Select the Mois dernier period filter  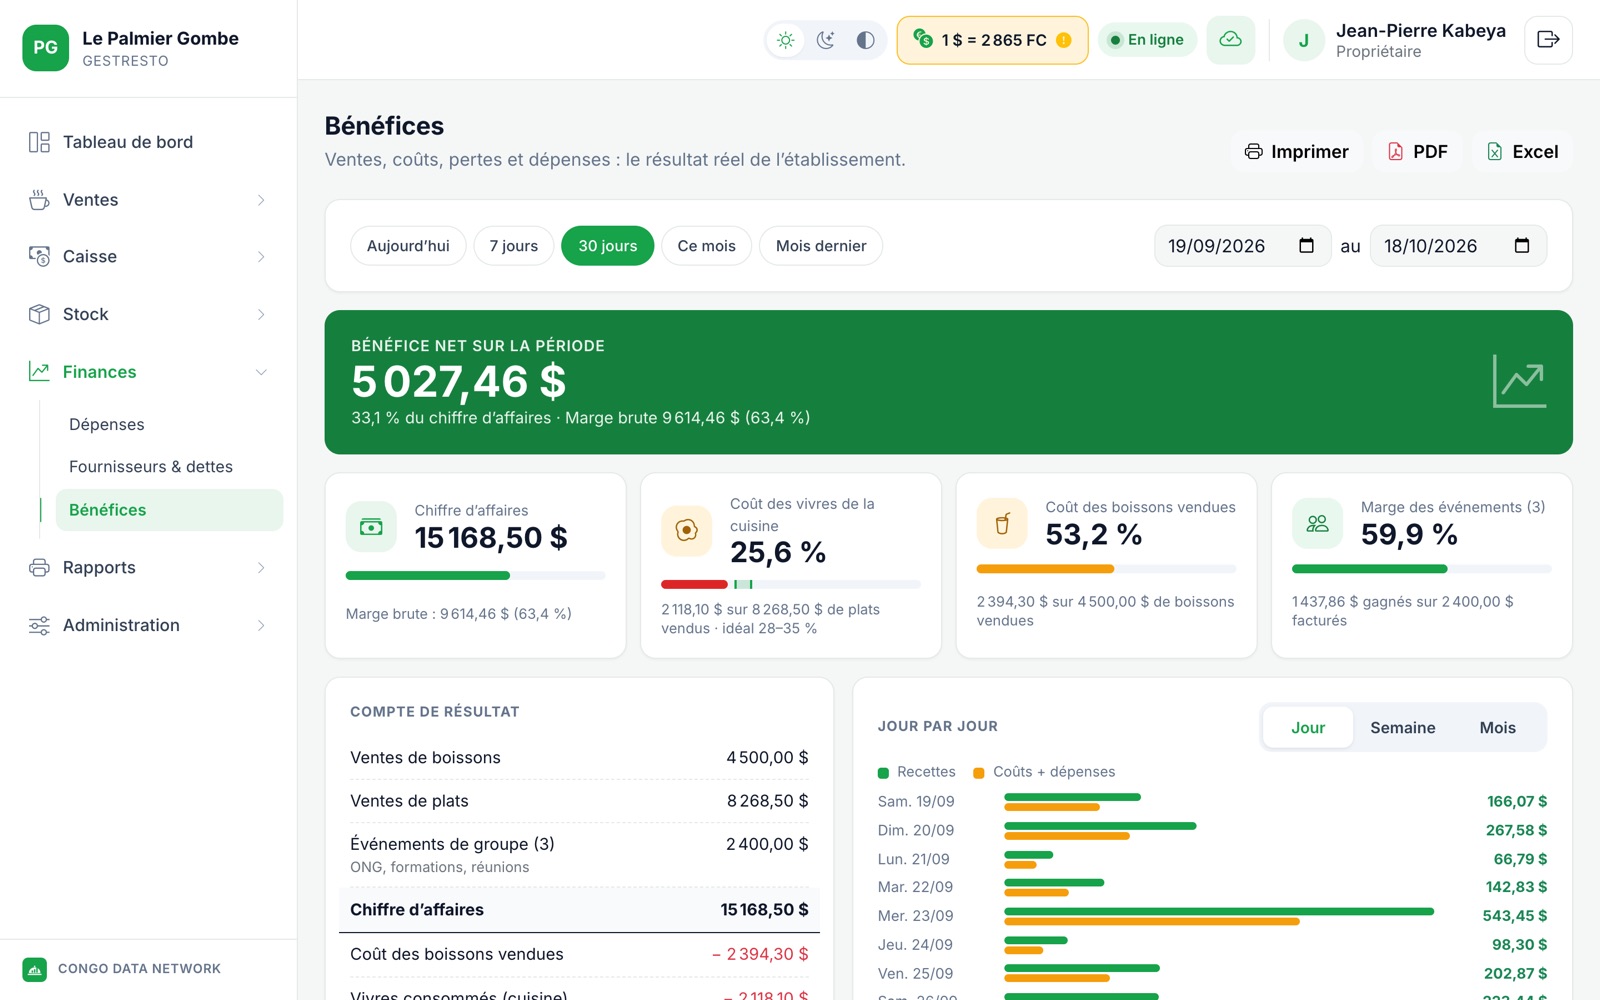click(x=821, y=246)
